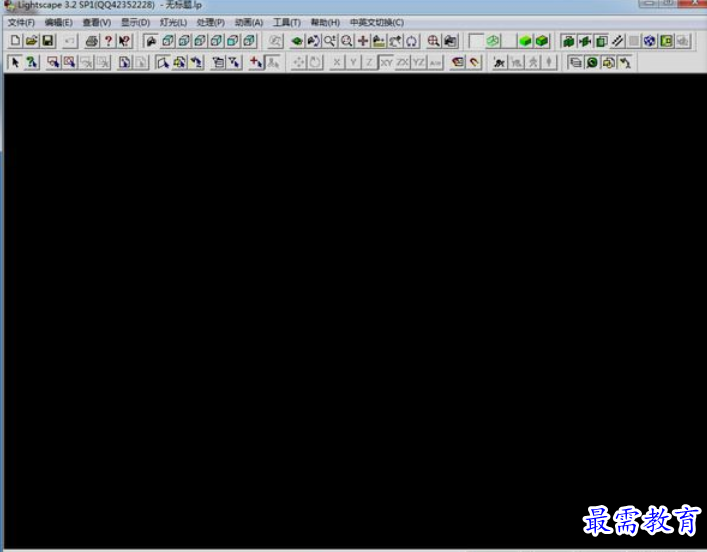Click the diagonal double-line toolbar icon
707x552 pixels.
[x=617, y=41]
